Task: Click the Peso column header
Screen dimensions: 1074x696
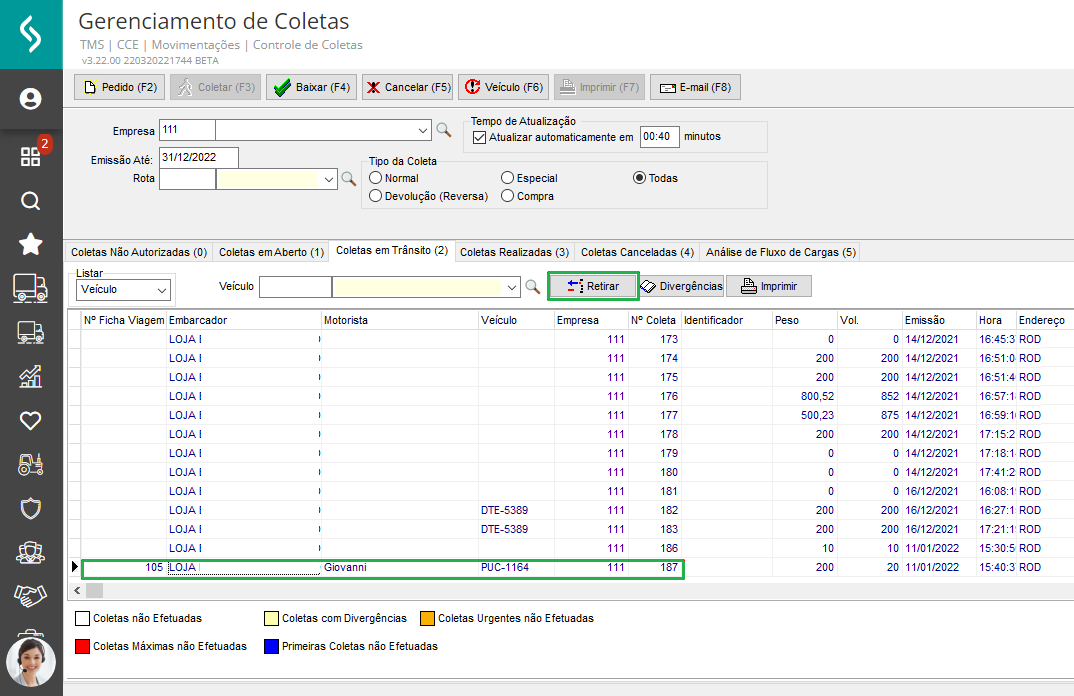Action: click(x=804, y=320)
